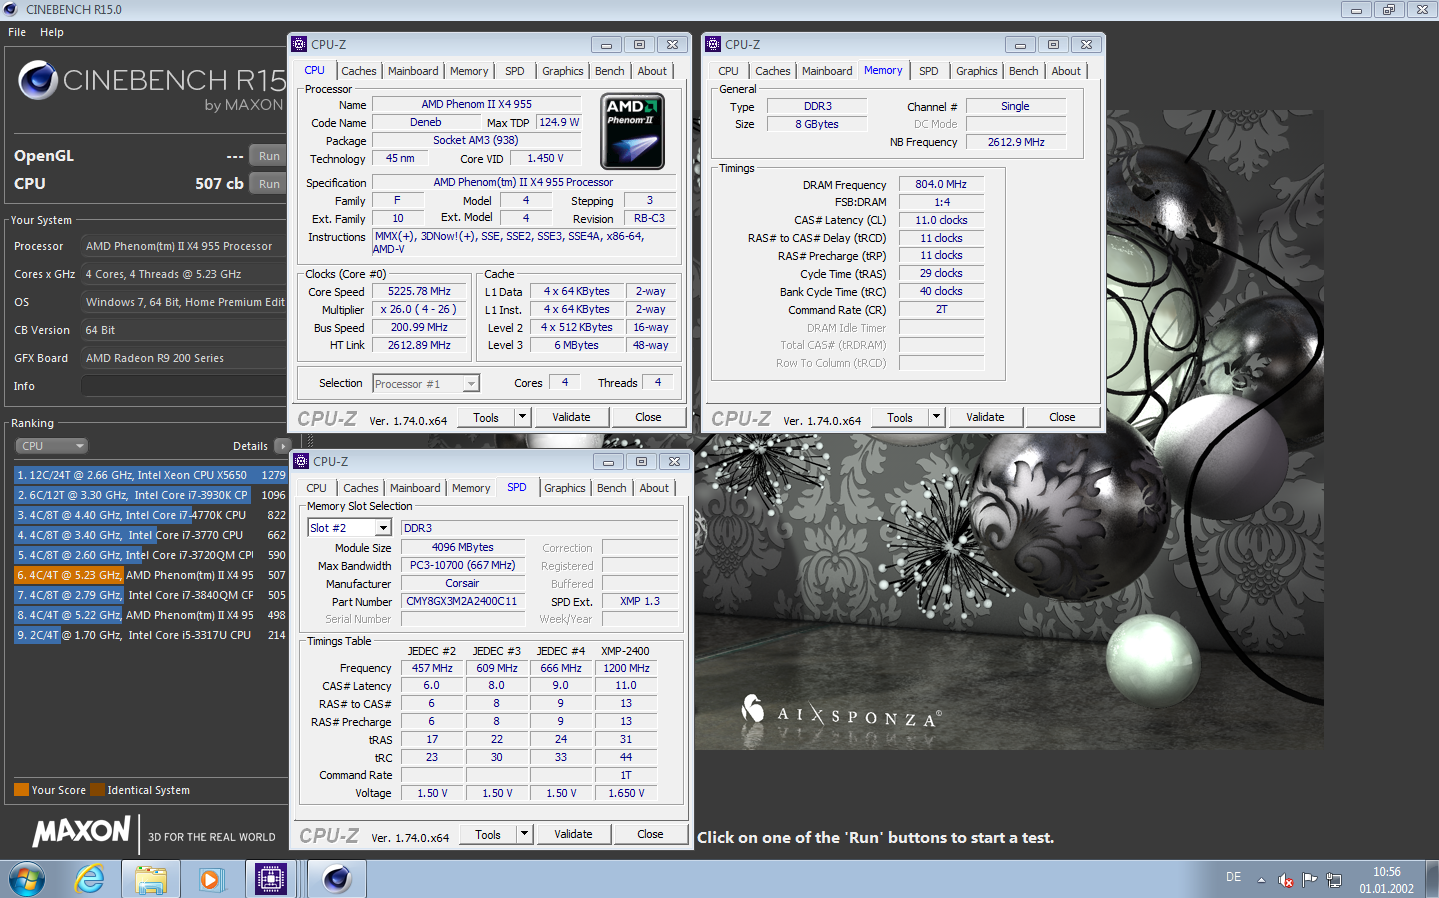Click Validate in the Memory window

click(x=985, y=417)
